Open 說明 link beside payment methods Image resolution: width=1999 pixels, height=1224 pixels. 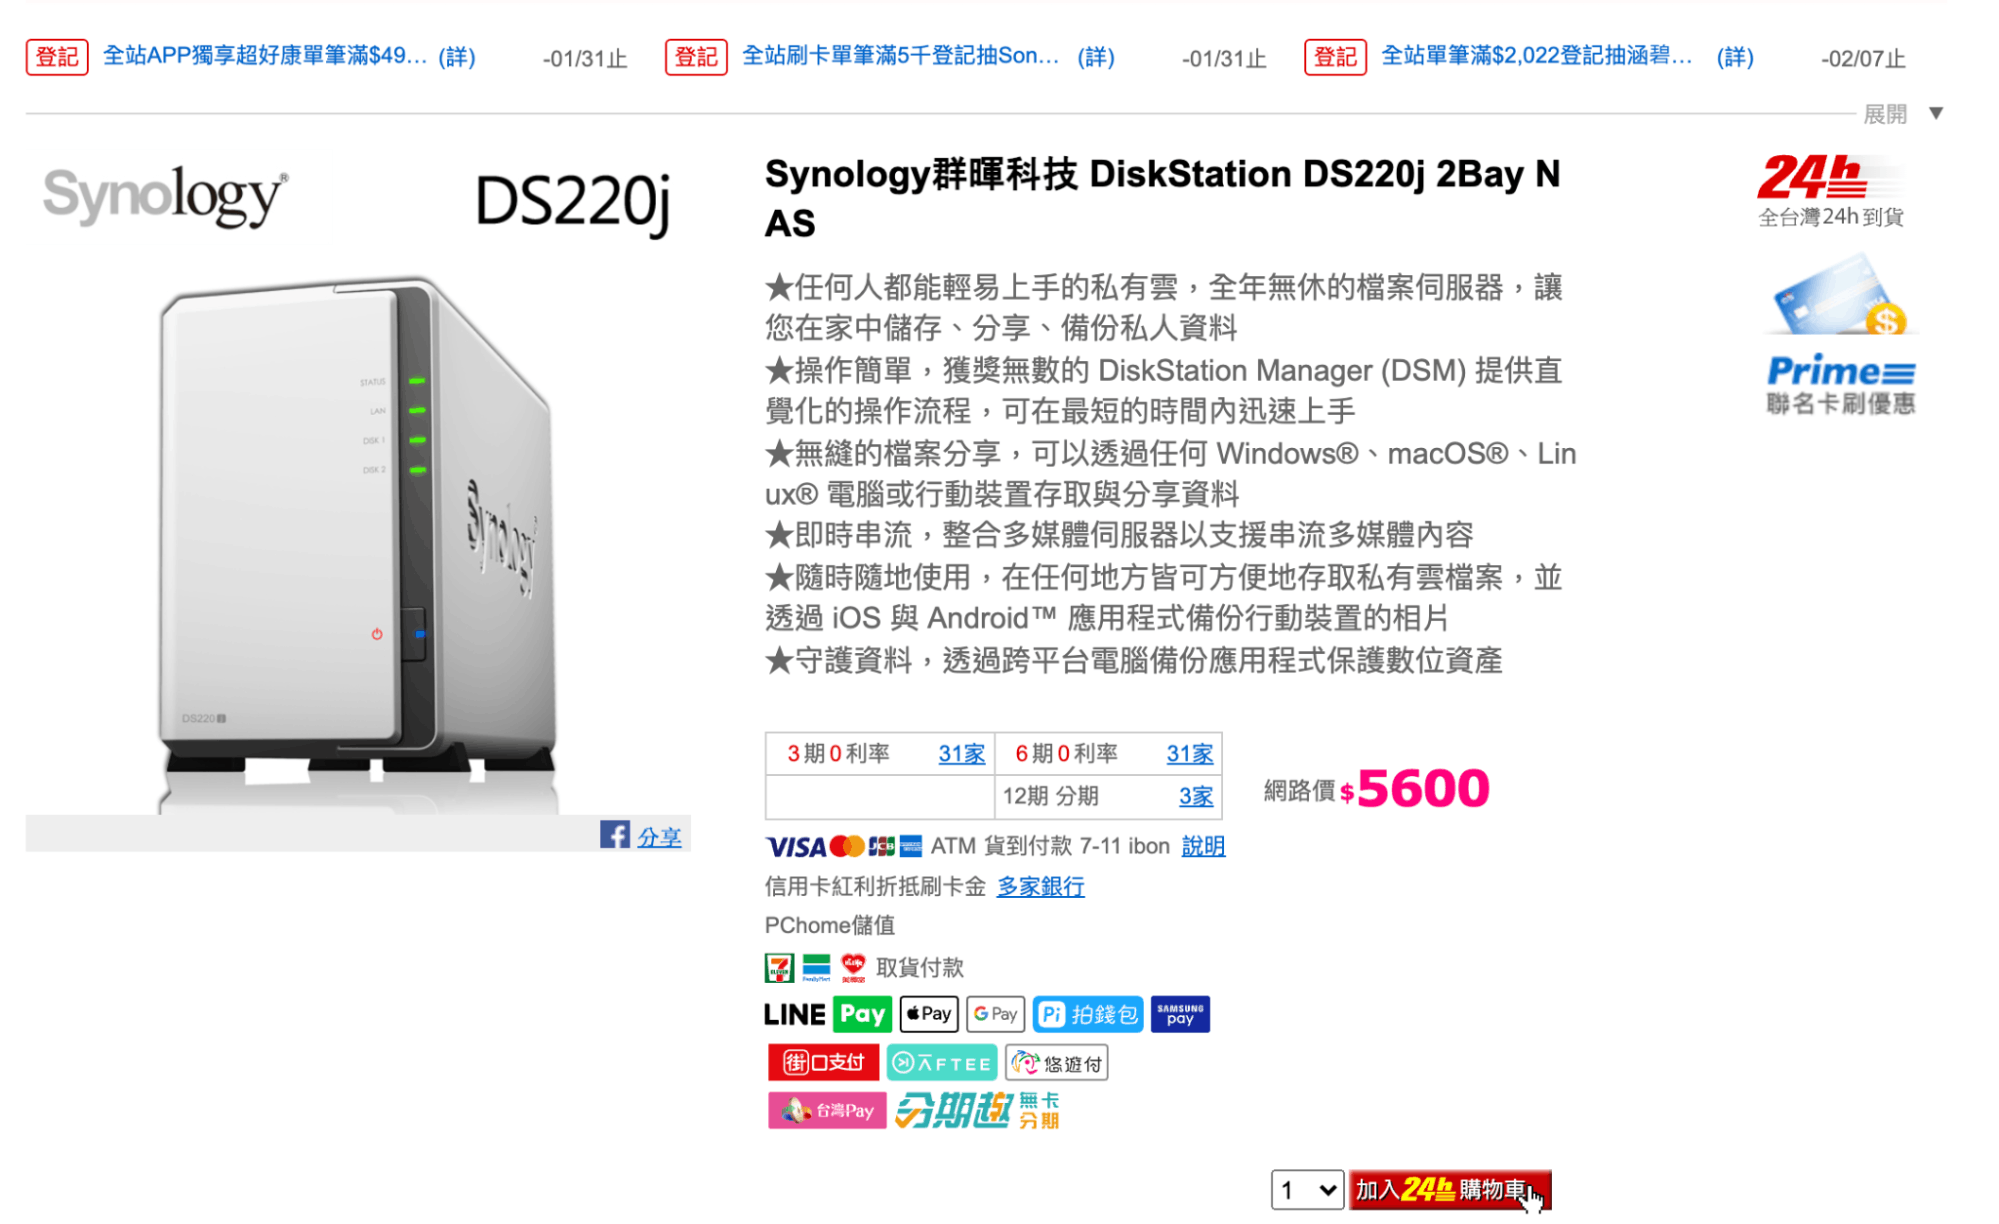pos(1203,846)
